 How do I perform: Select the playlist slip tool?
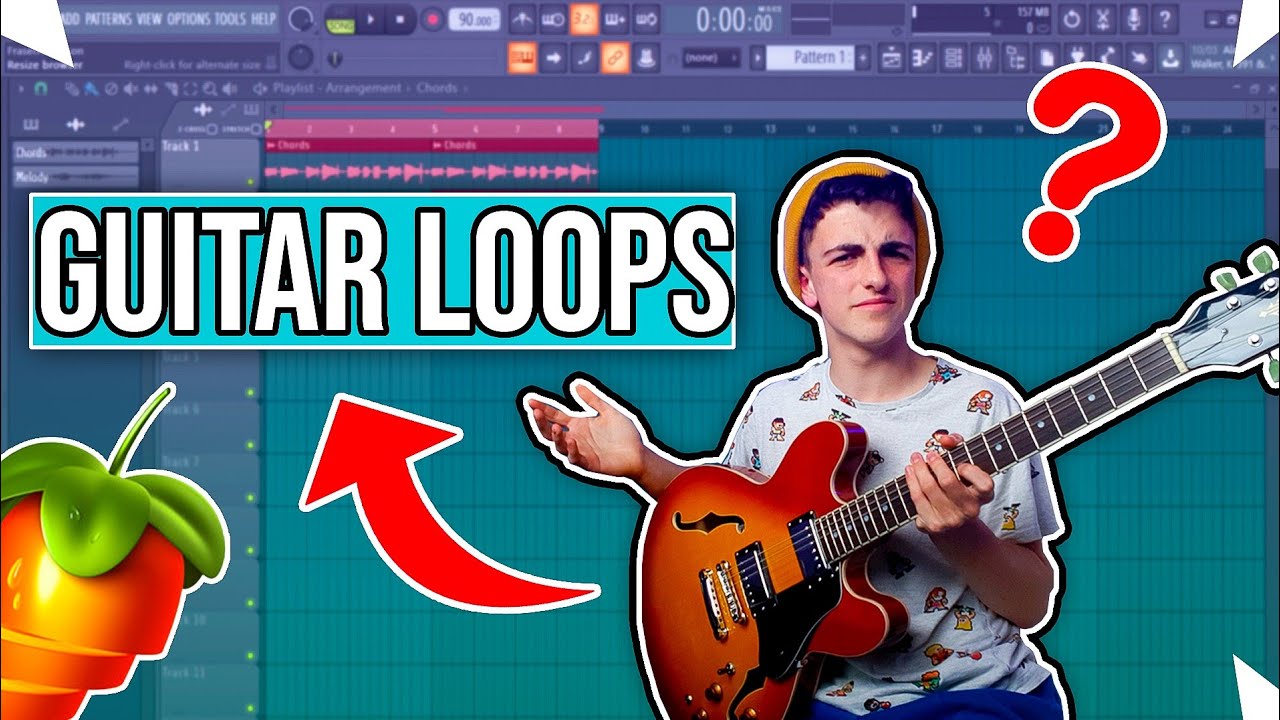tap(149, 89)
